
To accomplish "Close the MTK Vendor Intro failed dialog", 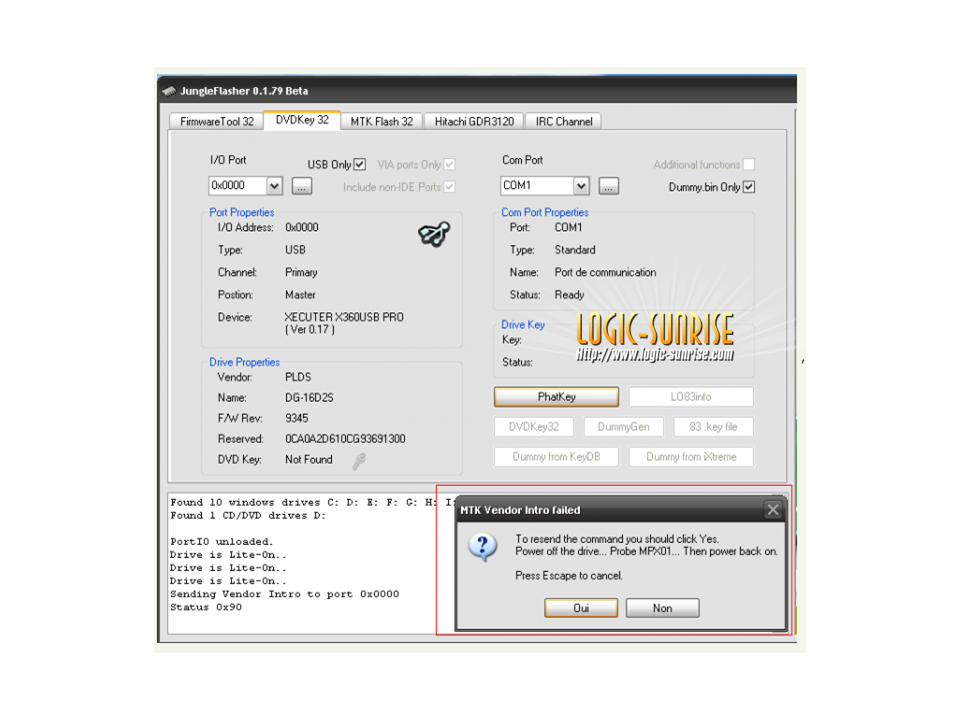I will 773,509.
